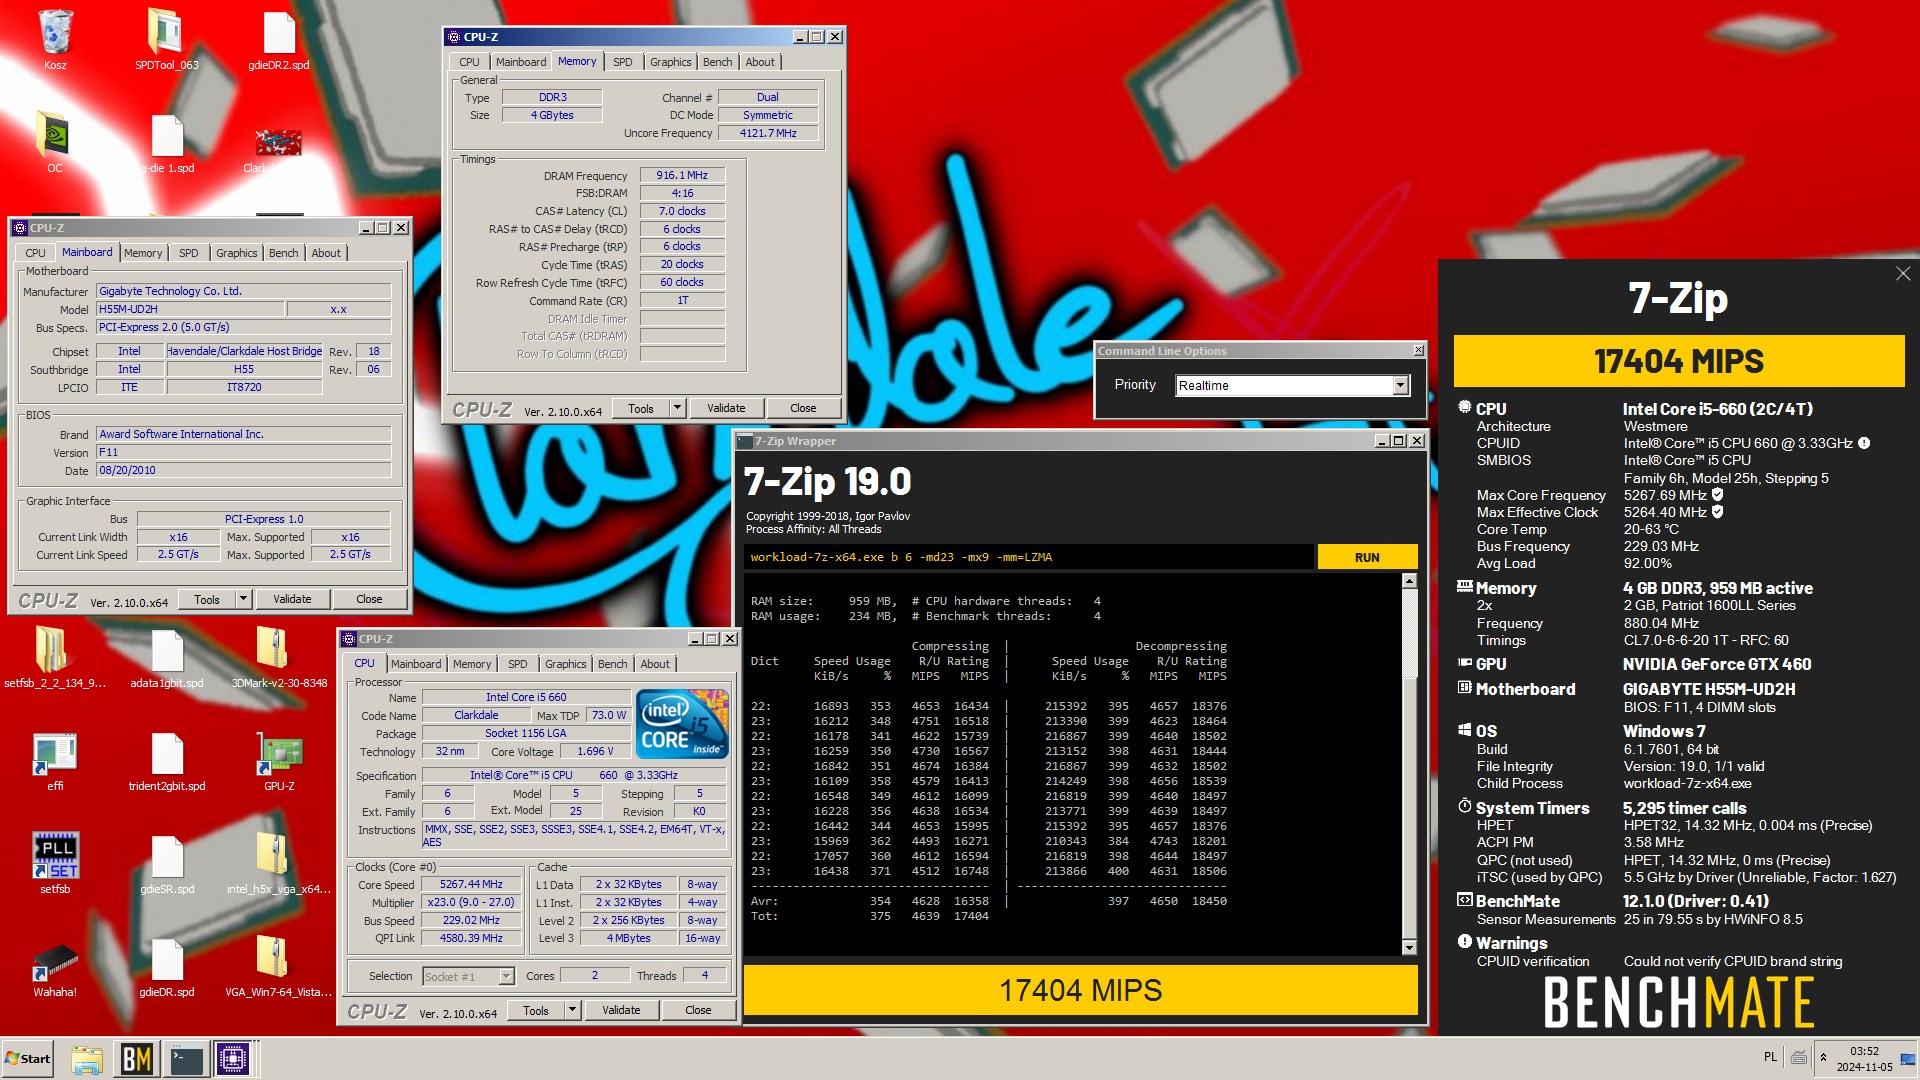Click Tools button in Mainboard CPU-Z window
The image size is (1920, 1080).
tap(207, 599)
